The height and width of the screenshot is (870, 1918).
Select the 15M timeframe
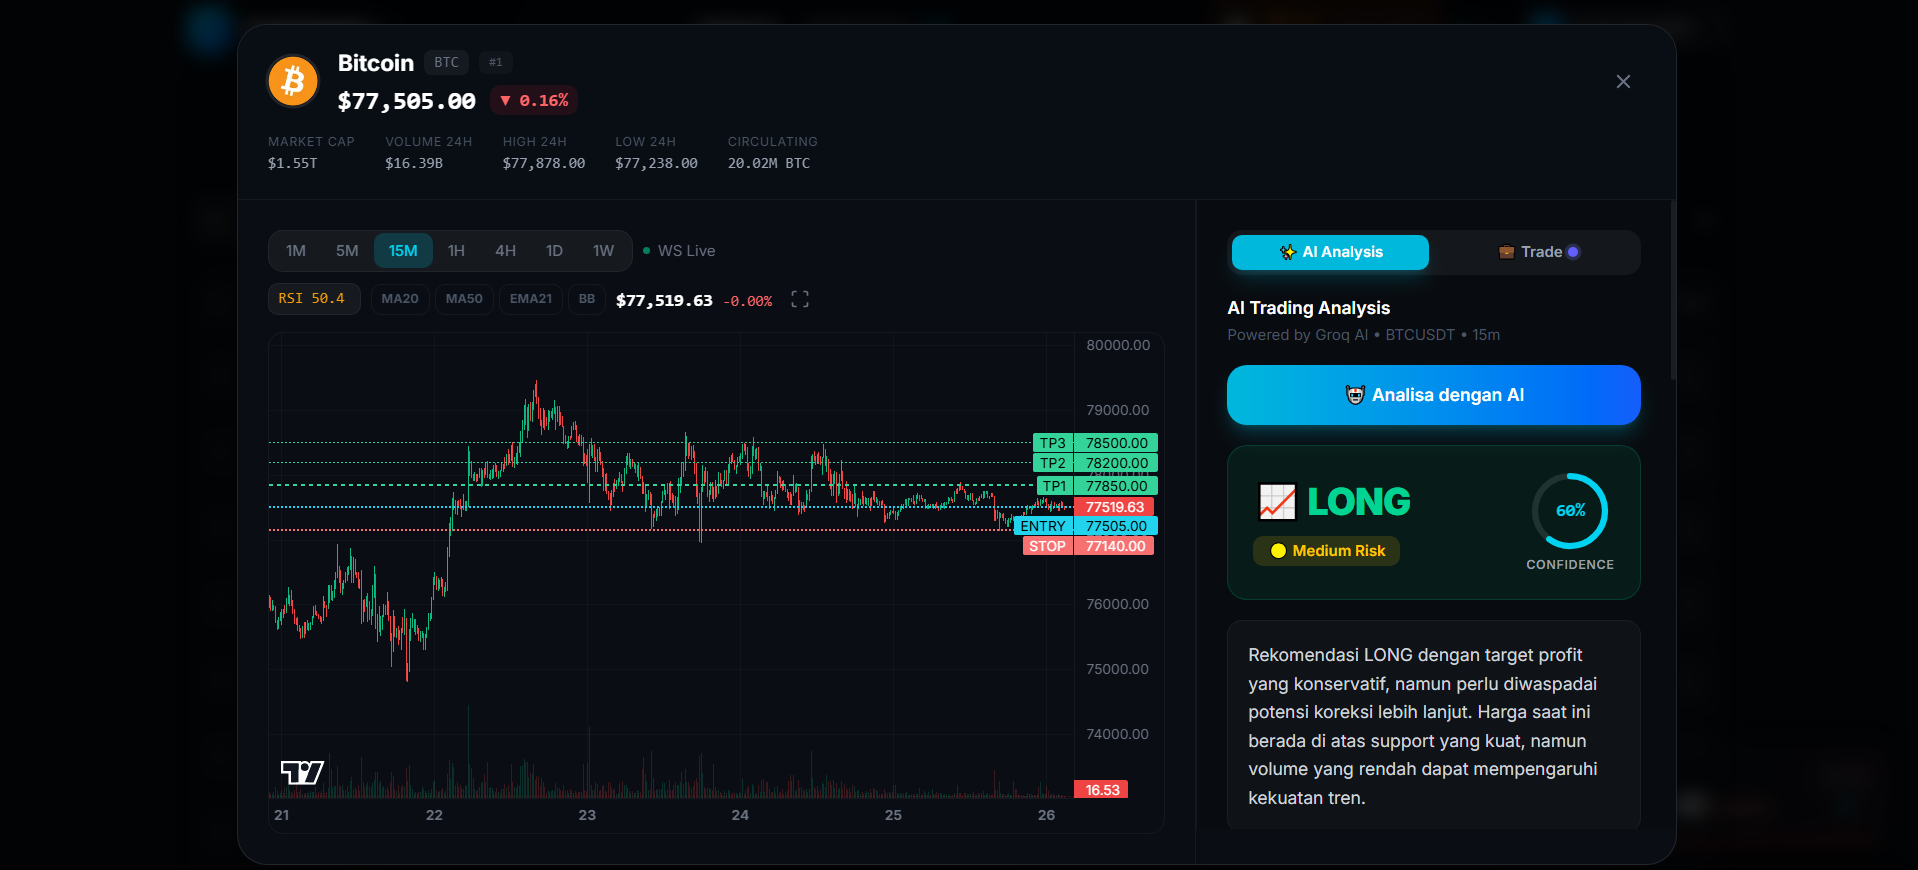coord(403,251)
